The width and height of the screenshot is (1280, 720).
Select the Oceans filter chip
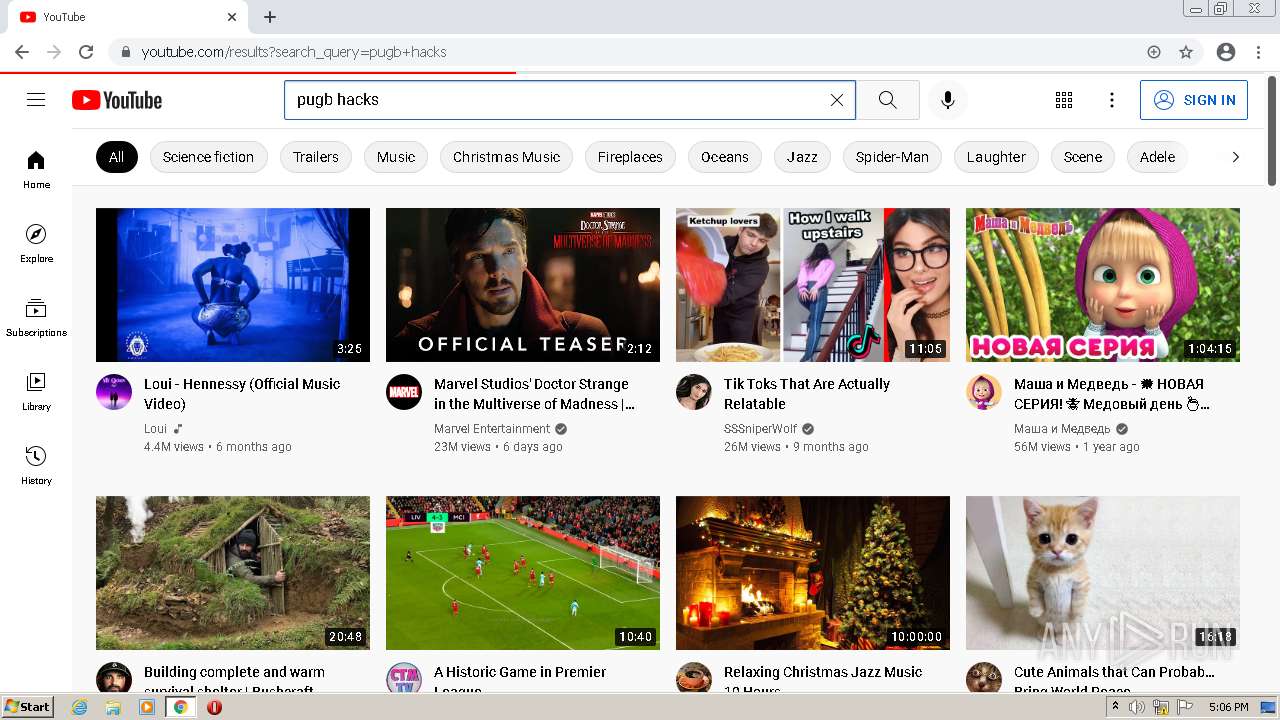[x=725, y=157]
